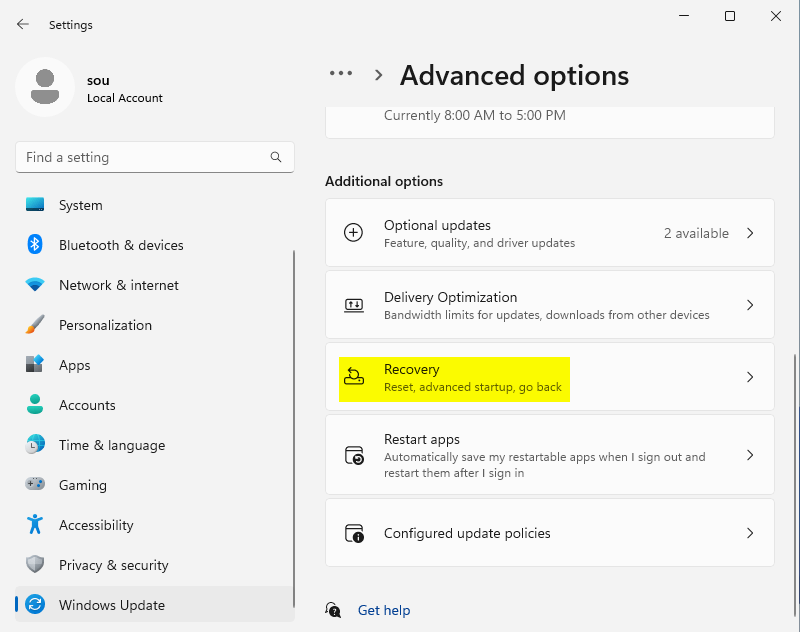Click the Local Account label

point(124,98)
